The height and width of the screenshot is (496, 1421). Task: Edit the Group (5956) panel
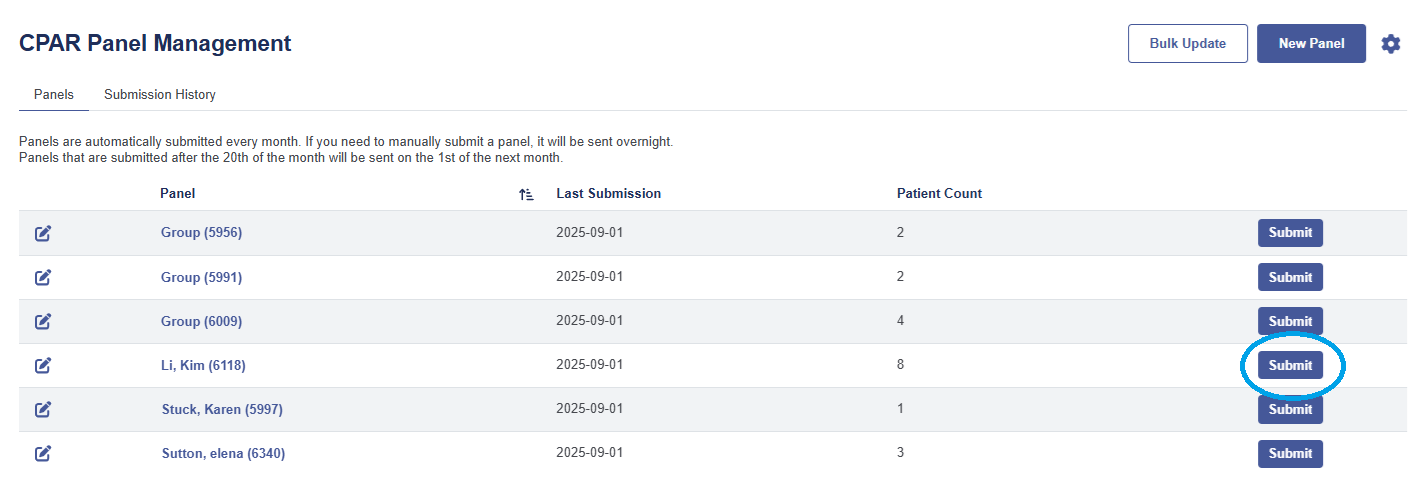[x=43, y=233]
